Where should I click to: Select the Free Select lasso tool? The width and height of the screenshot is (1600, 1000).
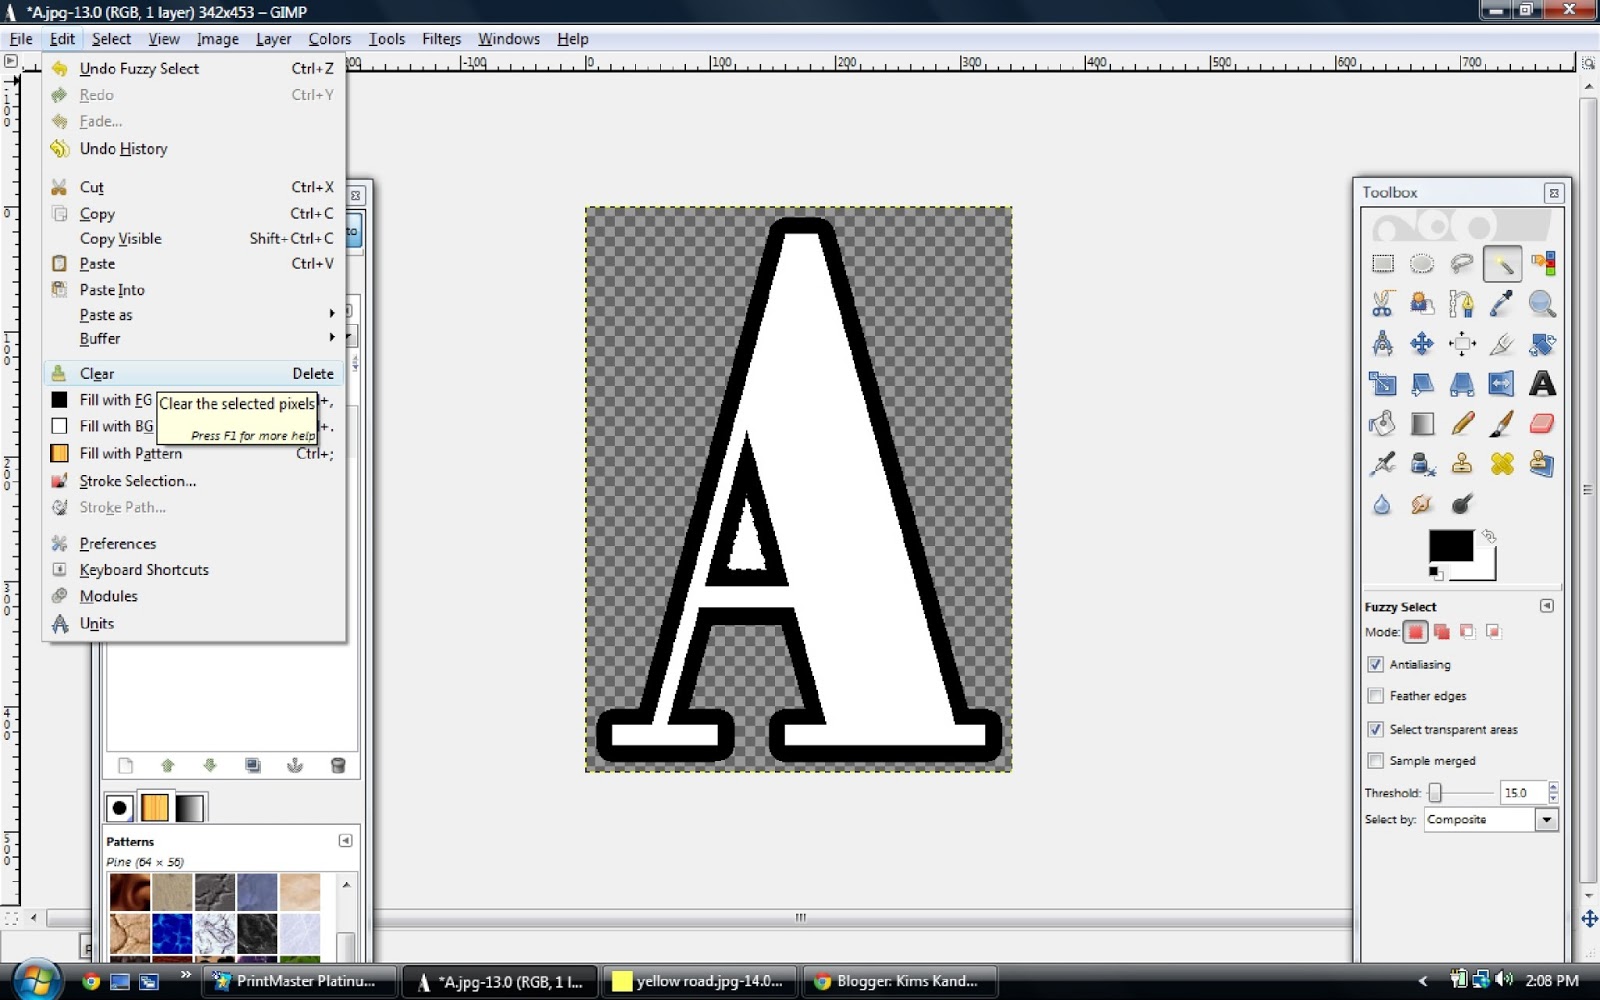pyautogui.click(x=1462, y=264)
